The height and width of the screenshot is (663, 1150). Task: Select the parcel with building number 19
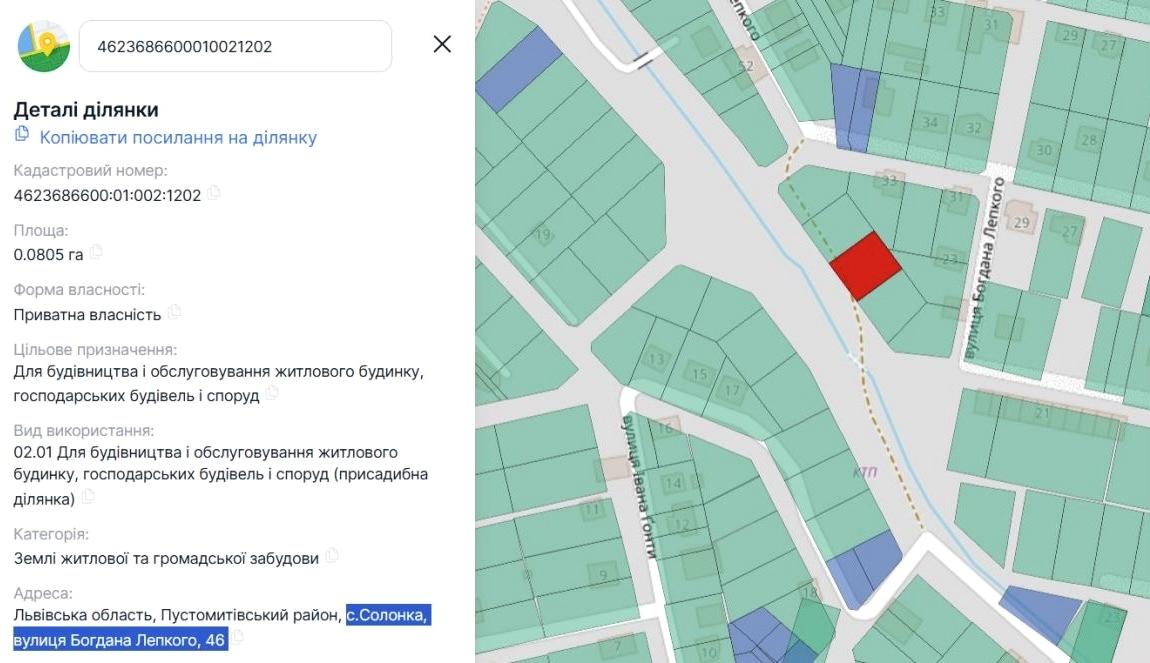click(545, 236)
